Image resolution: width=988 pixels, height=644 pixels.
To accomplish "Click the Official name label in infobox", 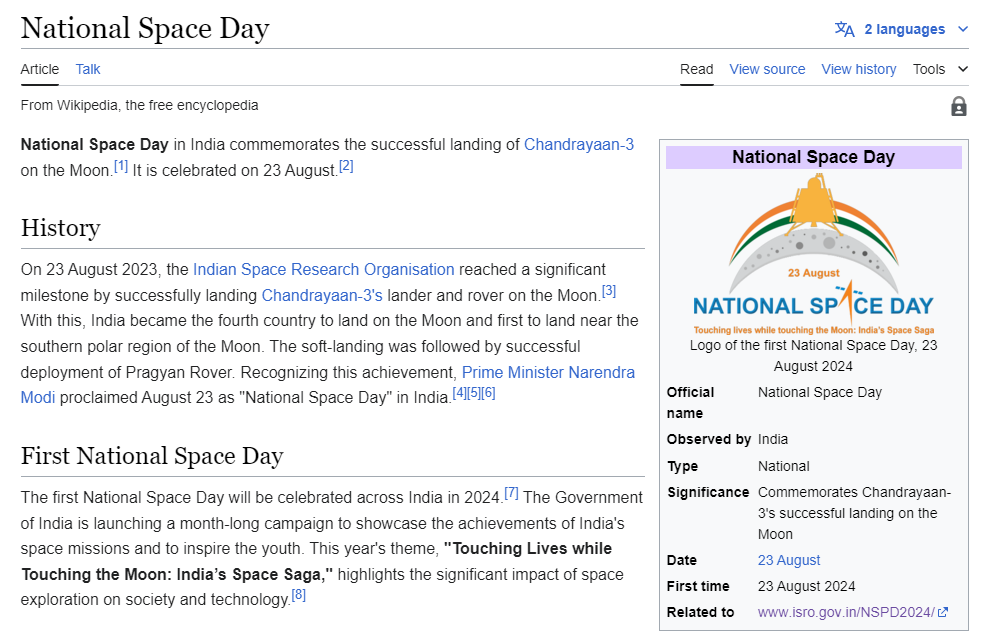I will pyautogui.click(x=691, y=403).
